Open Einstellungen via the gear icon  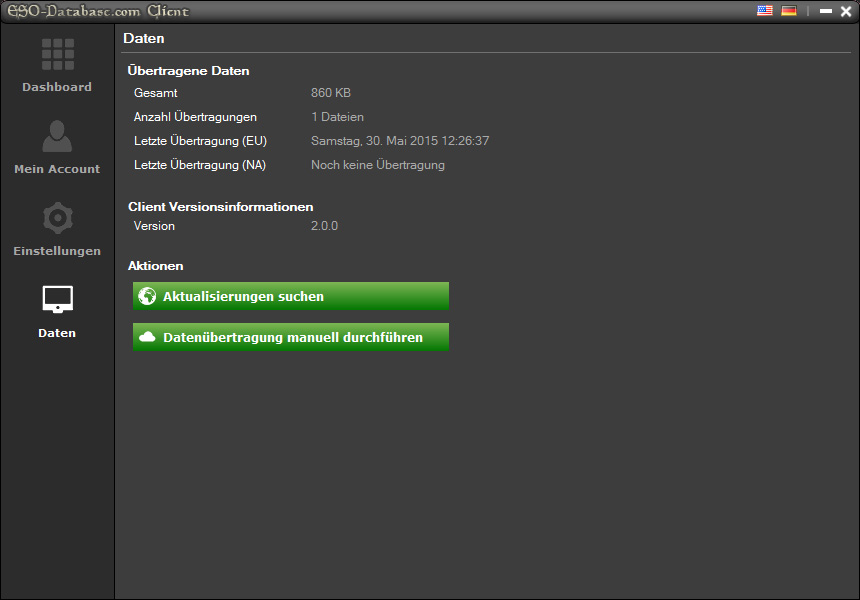(x=58, y=218)
